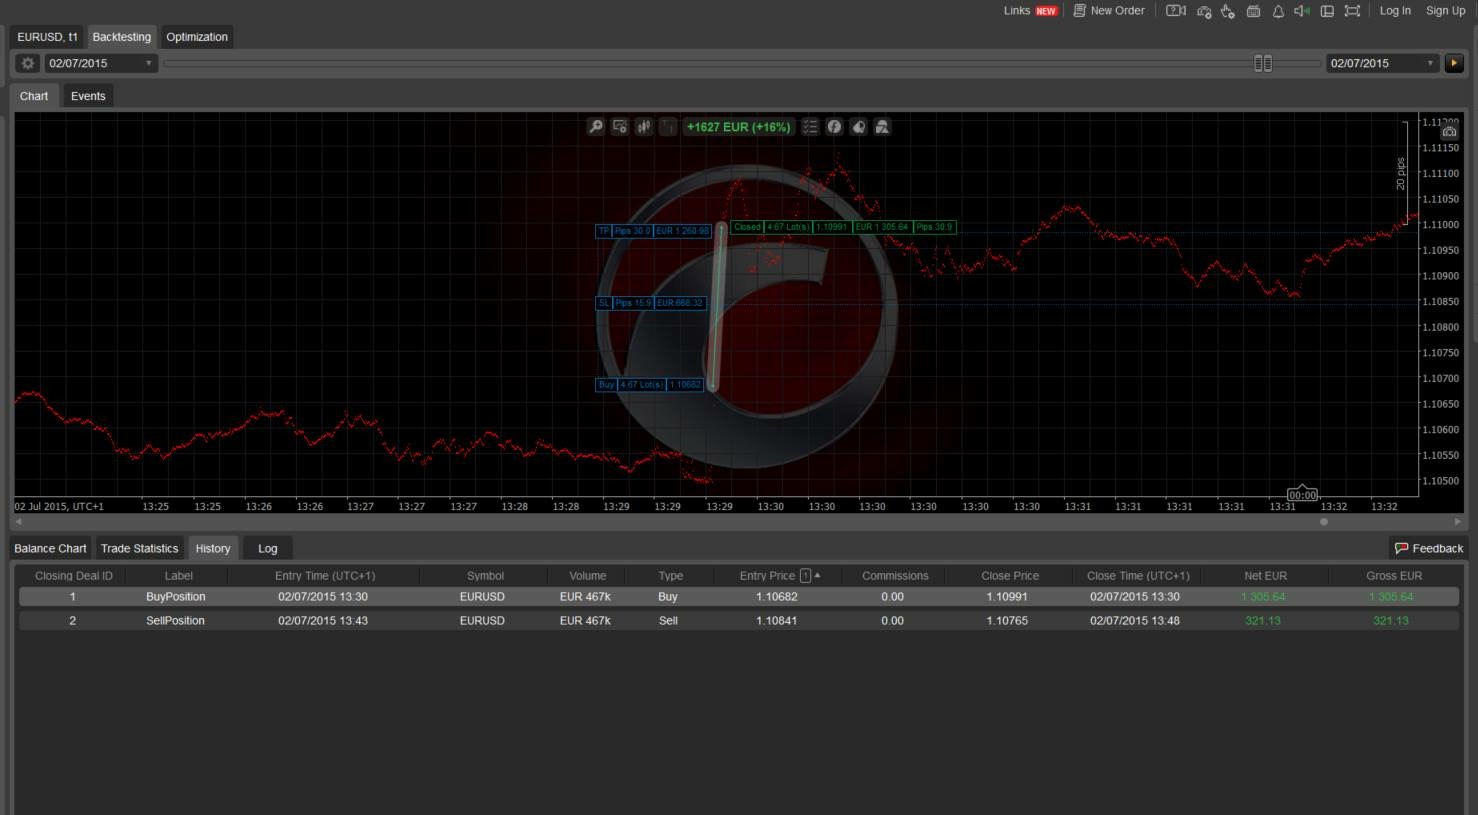Viewport: 1478px width, 815px height.
Task: Sort by Entry Time column header
Action: (325, 576)
